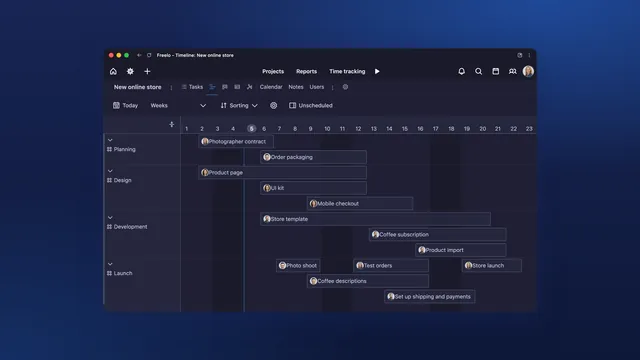Open the settings gear in top bar
The height and width of the screenshot is (360, 640).
point(130,71)
